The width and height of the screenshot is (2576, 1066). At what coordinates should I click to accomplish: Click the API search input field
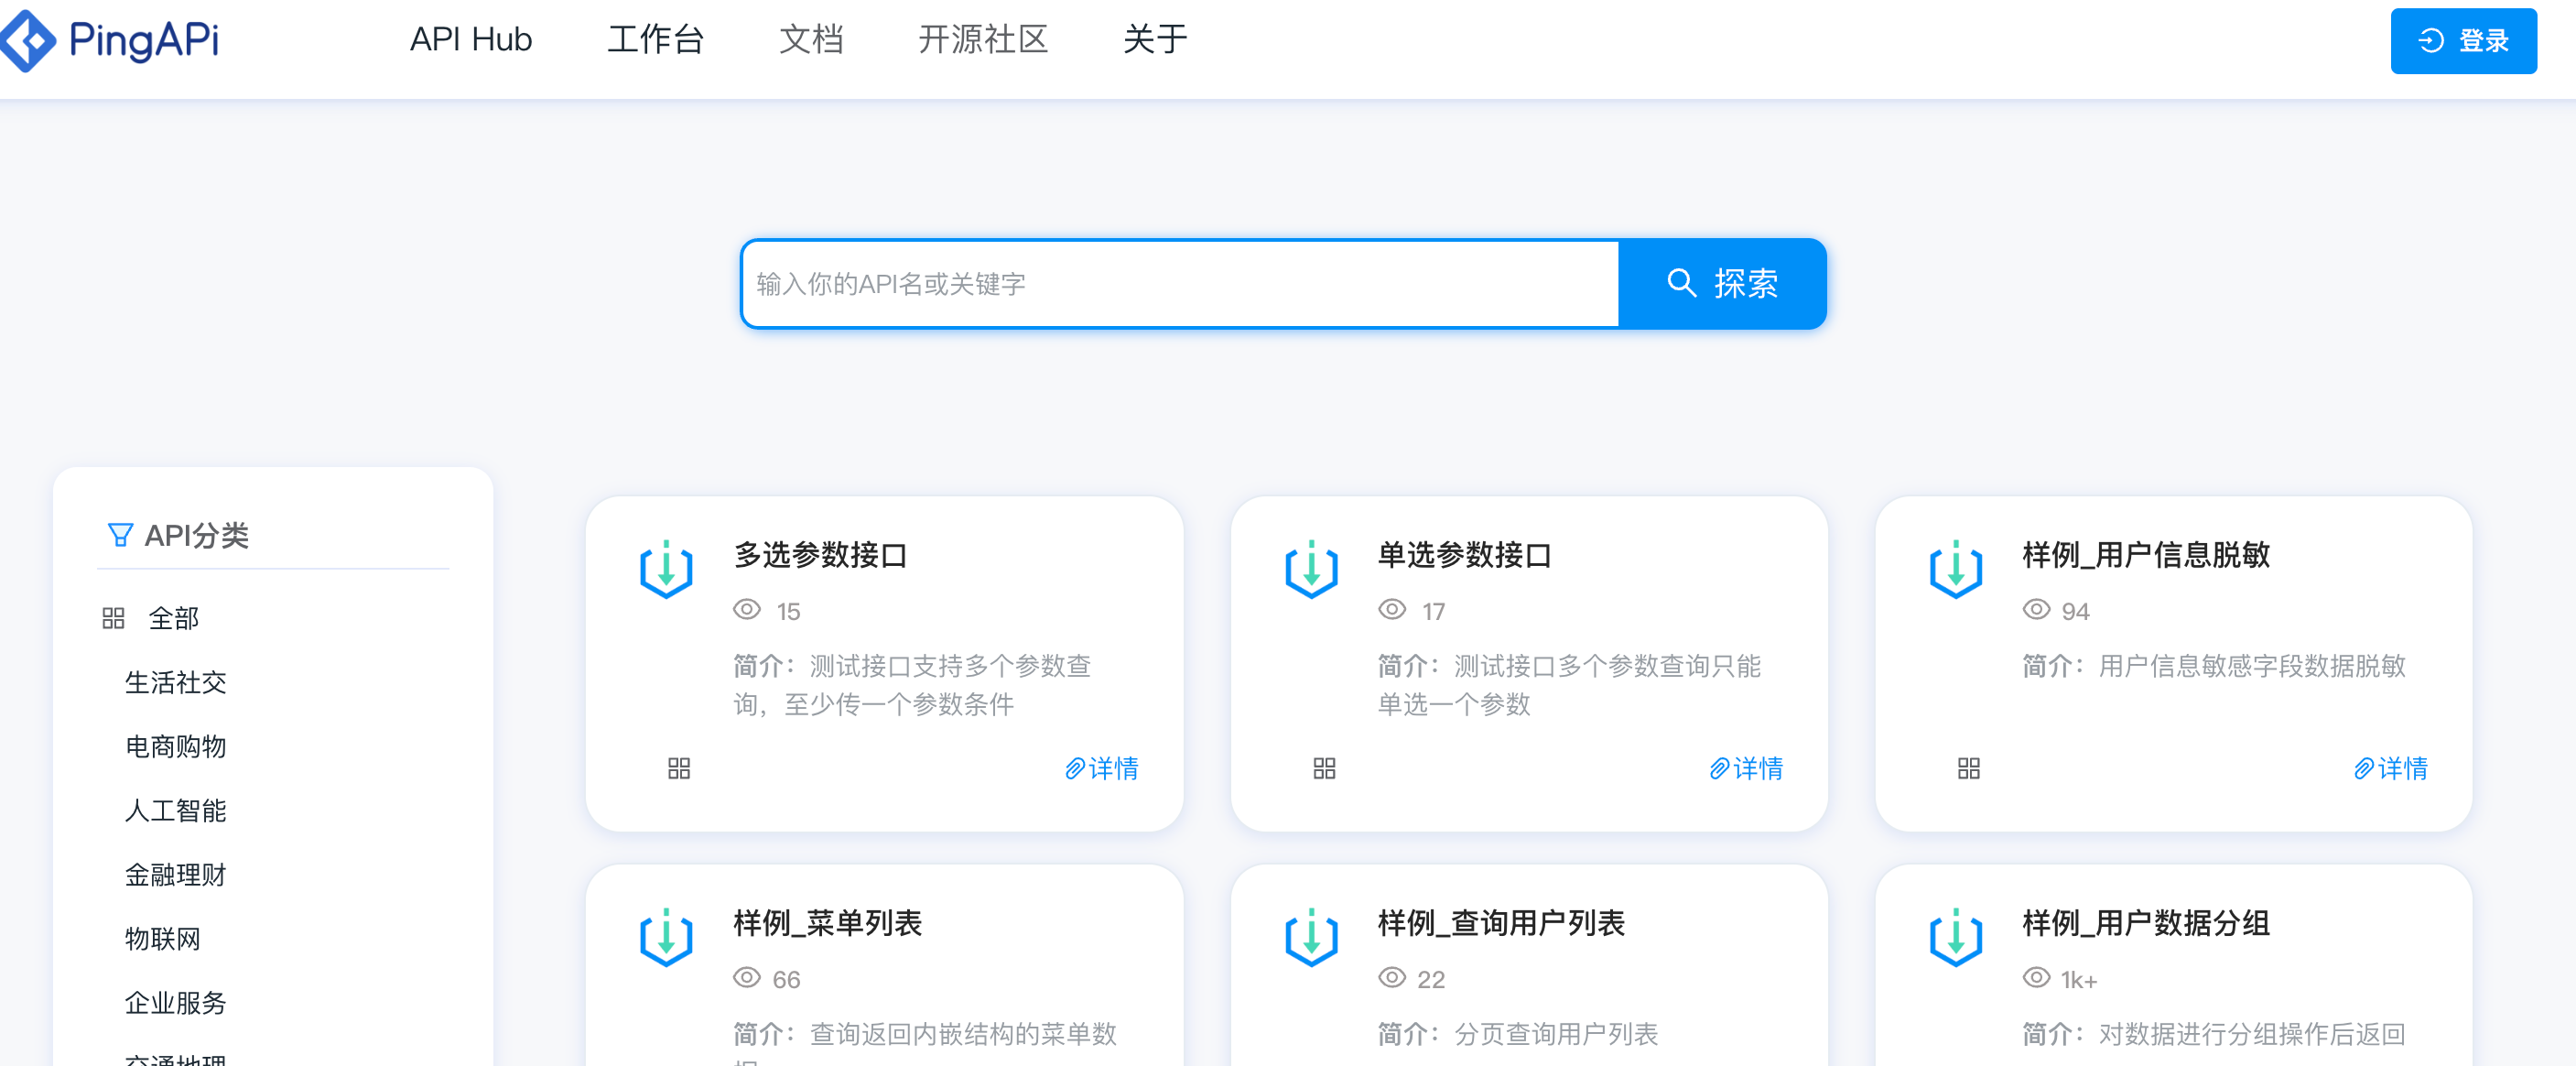tap(1180, 283)
